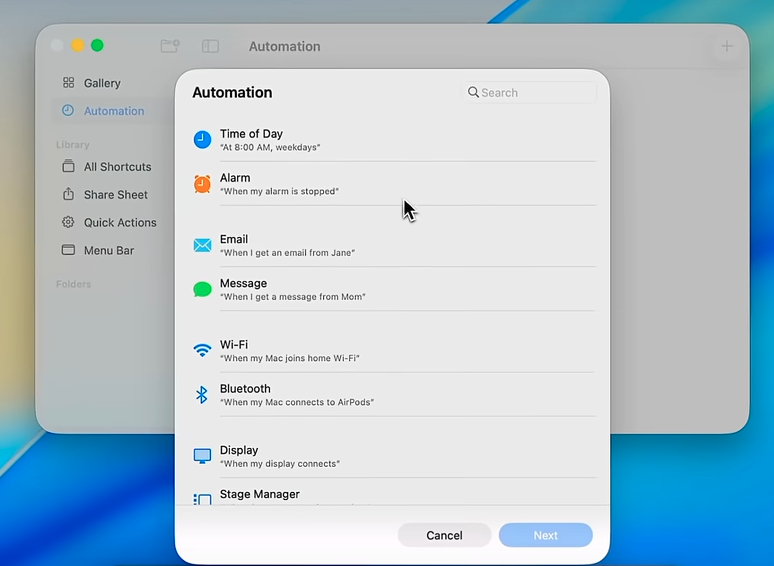The width and height of the screenshot is (774, 566).
Task: Click the Gallery grid icon in sidebar
Action: 69,82
